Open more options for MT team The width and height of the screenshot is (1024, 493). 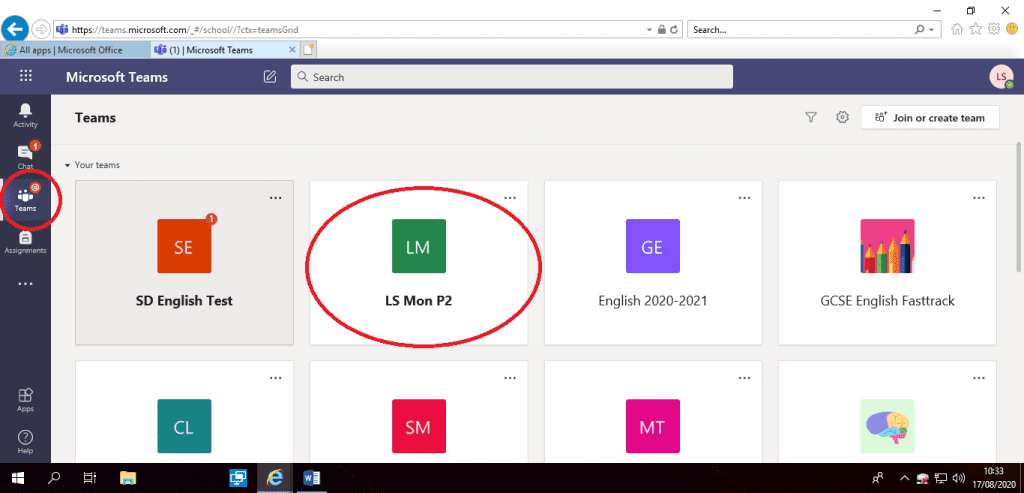tap(744, 377)
